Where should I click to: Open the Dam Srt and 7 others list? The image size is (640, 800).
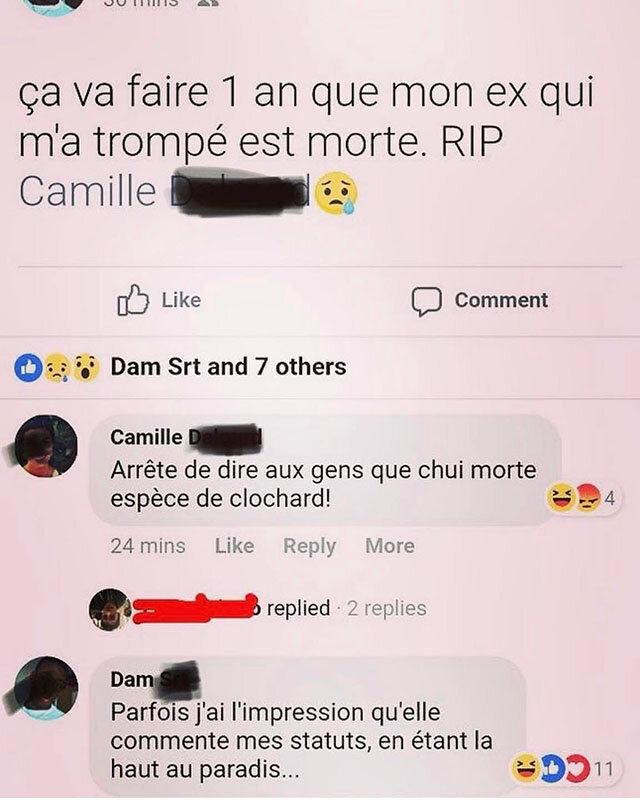click(228, 367)
